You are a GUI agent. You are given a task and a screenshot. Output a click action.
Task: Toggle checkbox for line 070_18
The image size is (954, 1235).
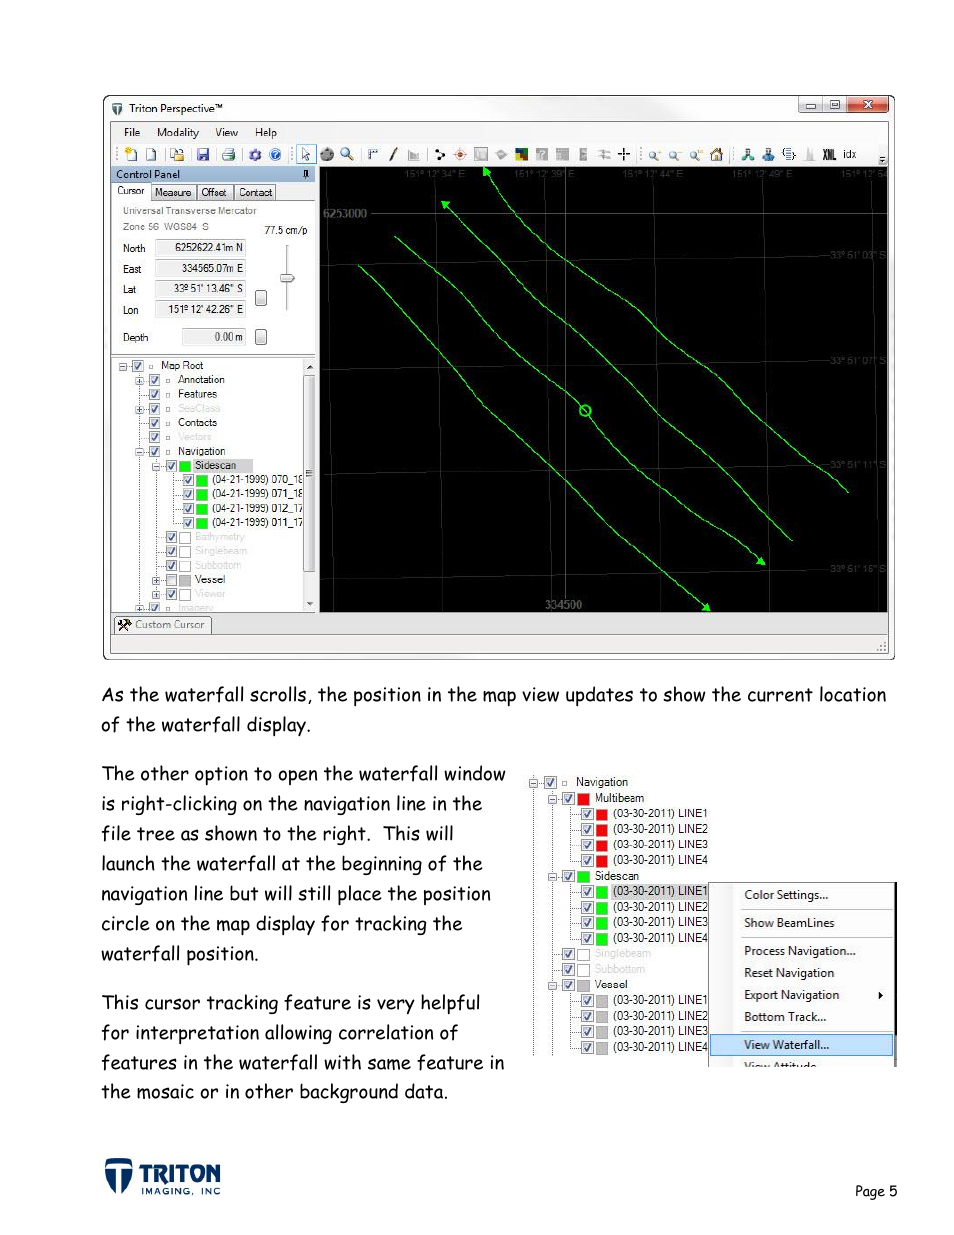click(x=188, y=480)
